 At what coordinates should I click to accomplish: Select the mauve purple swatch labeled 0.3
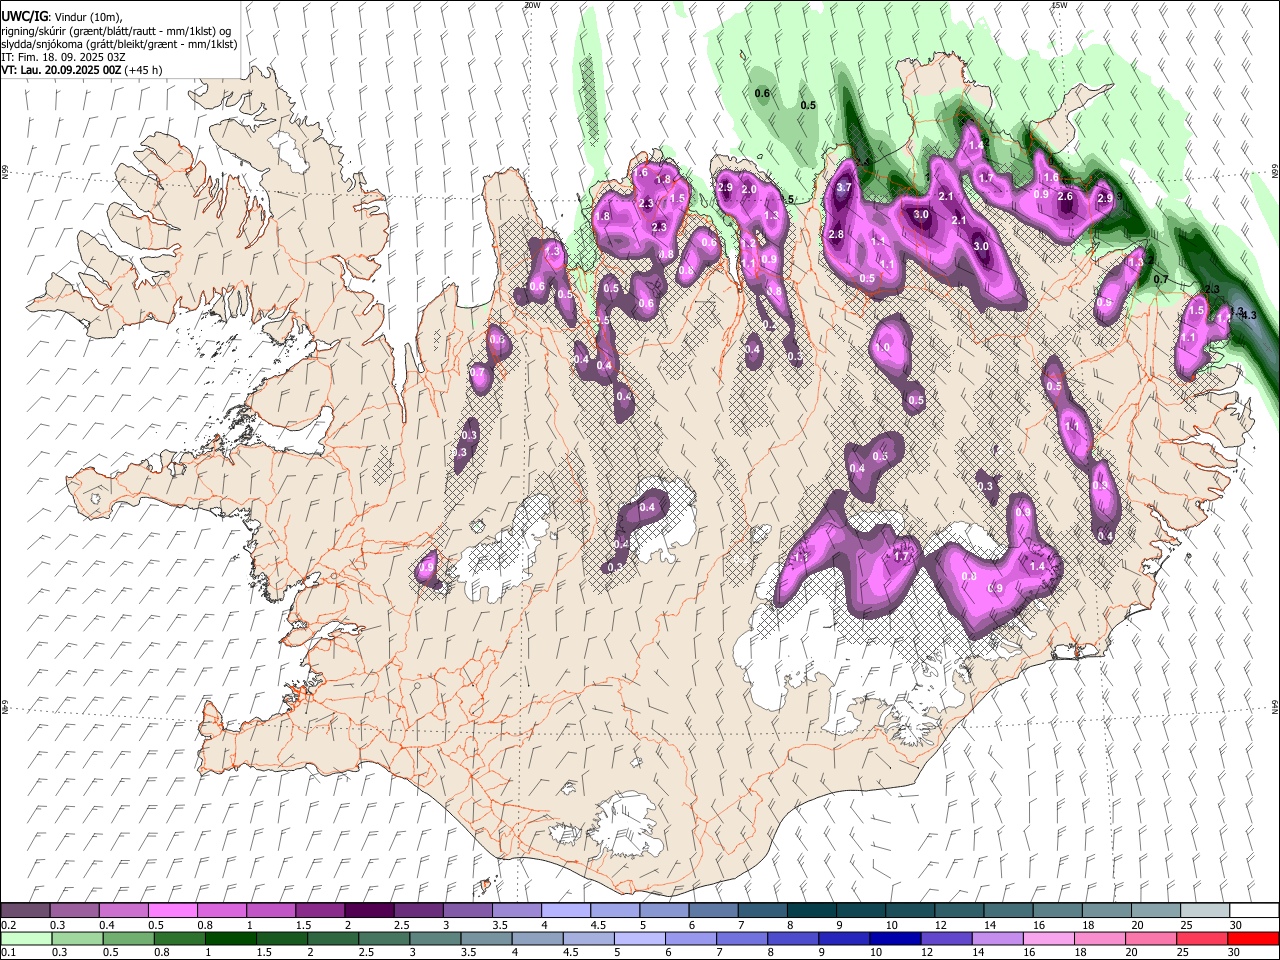(x=74, y=910)
